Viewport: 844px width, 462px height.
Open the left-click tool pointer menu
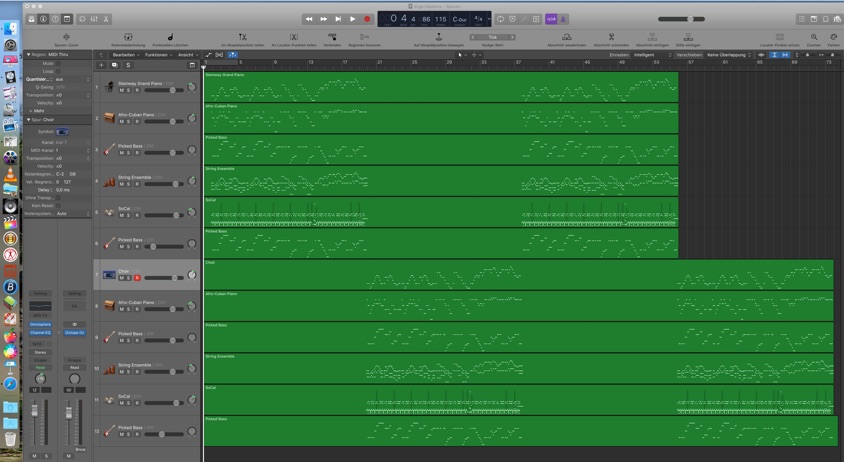(461, 54)
